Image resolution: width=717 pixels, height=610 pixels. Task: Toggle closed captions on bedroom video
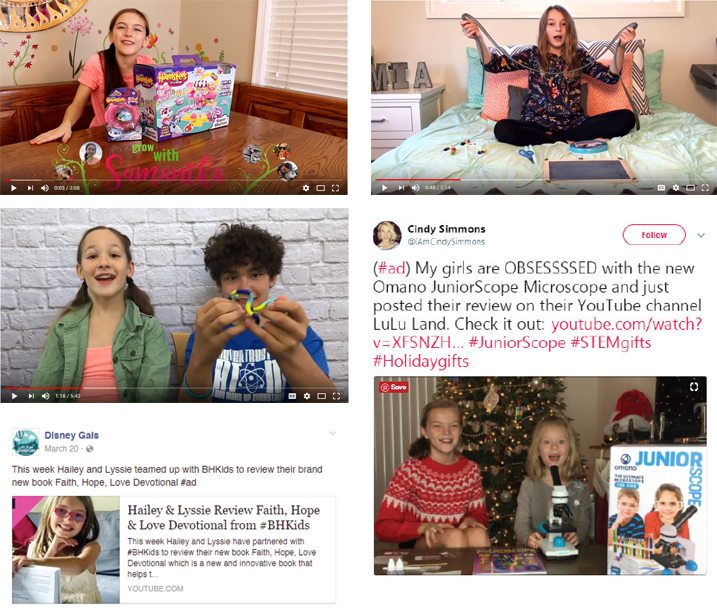pos(661,187)
